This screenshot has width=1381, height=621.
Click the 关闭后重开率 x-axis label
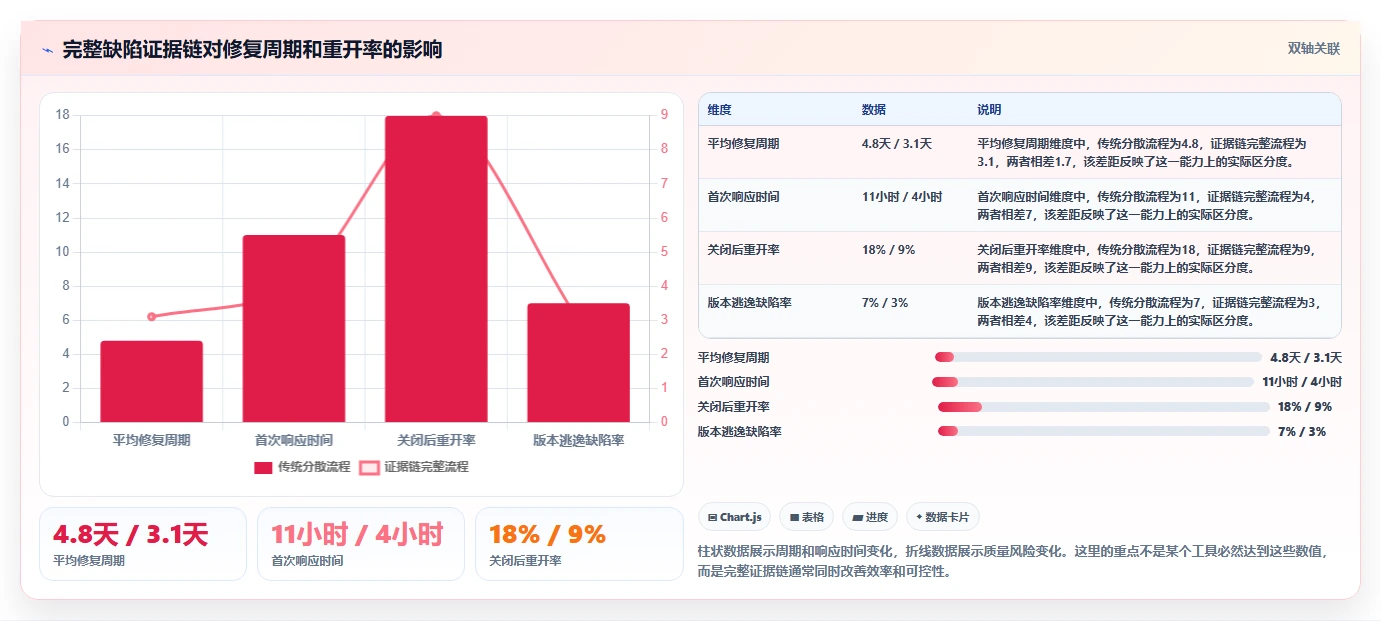(436, 440)
